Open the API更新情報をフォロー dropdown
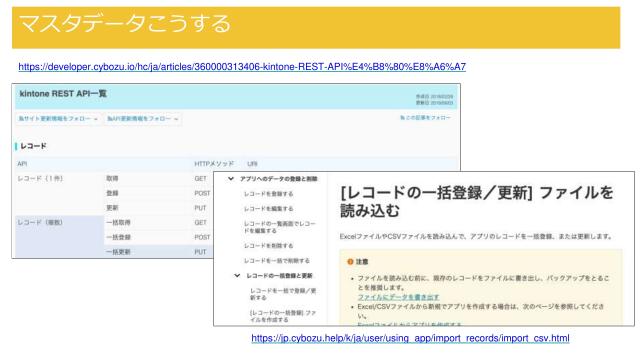The height and width of the screenshot is (360, 640). tap(143, 118)
